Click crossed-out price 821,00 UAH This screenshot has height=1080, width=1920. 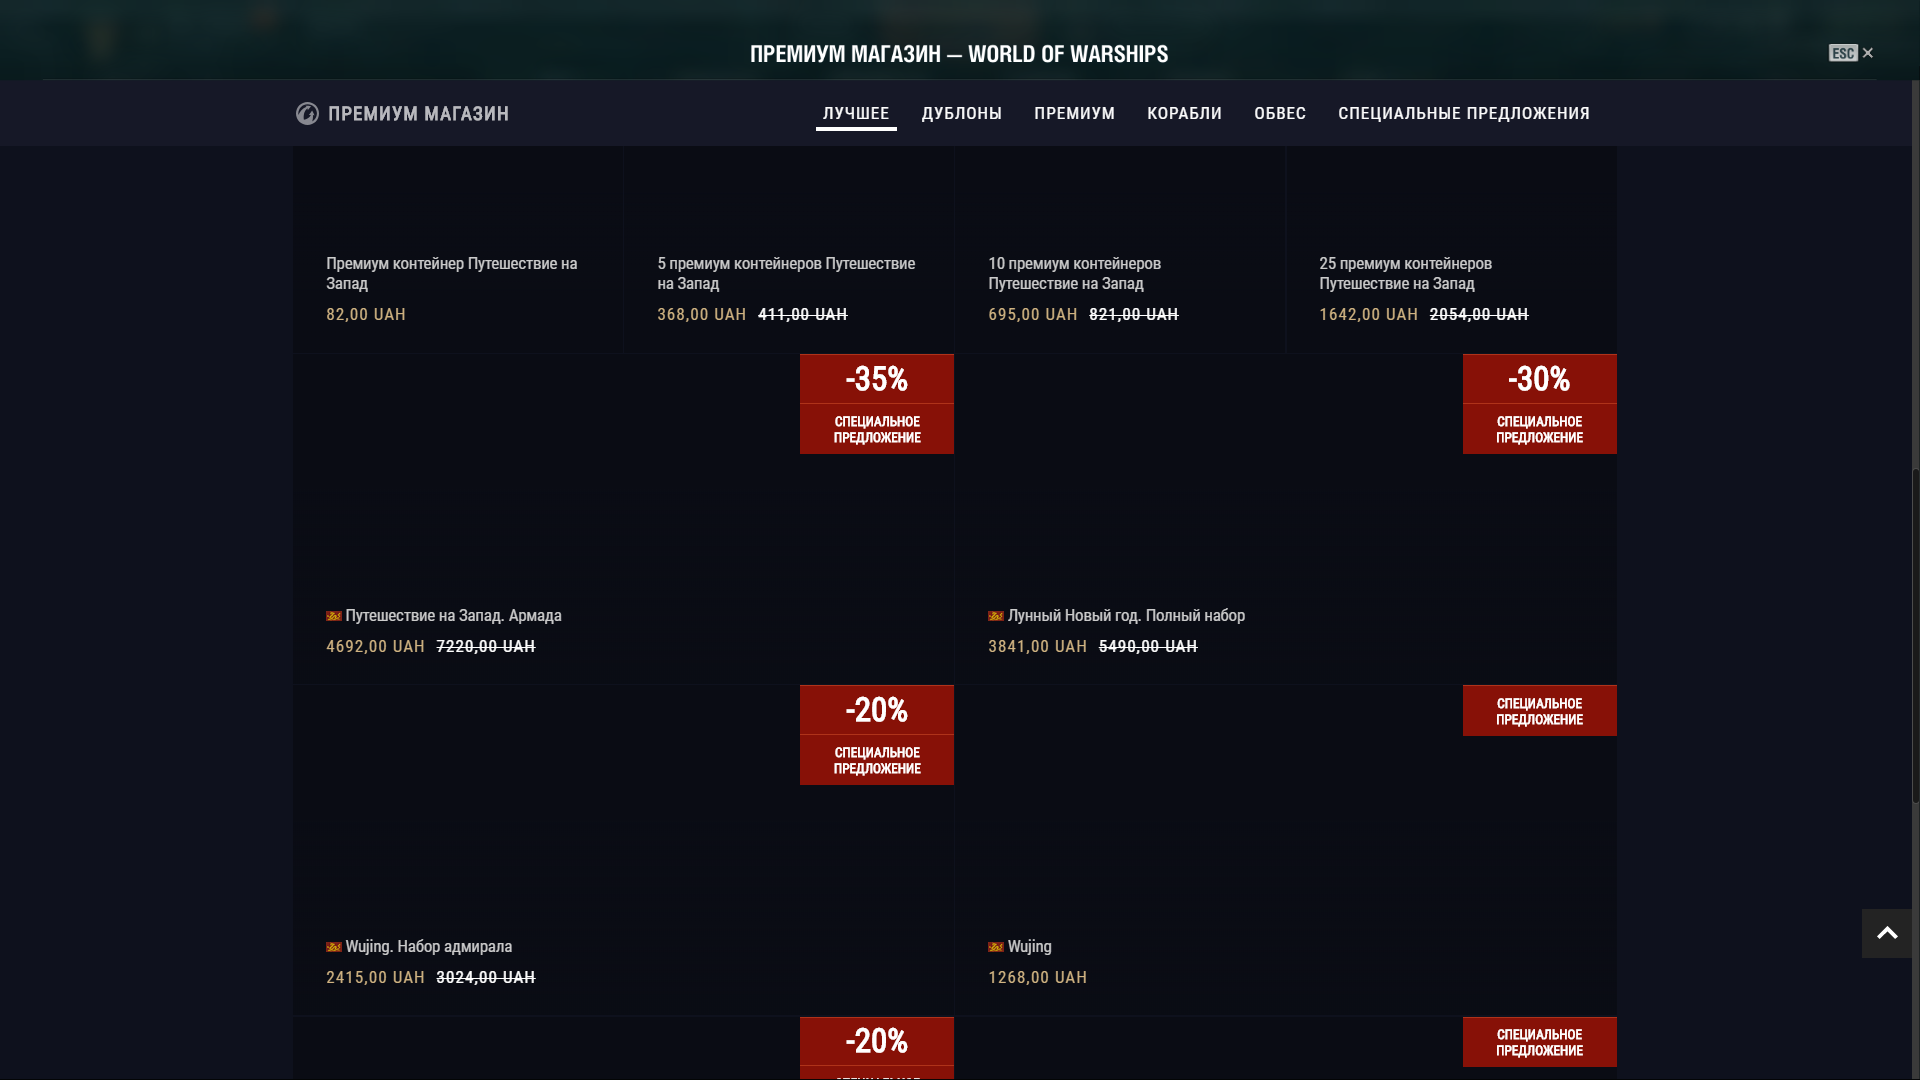point(1134,314)
